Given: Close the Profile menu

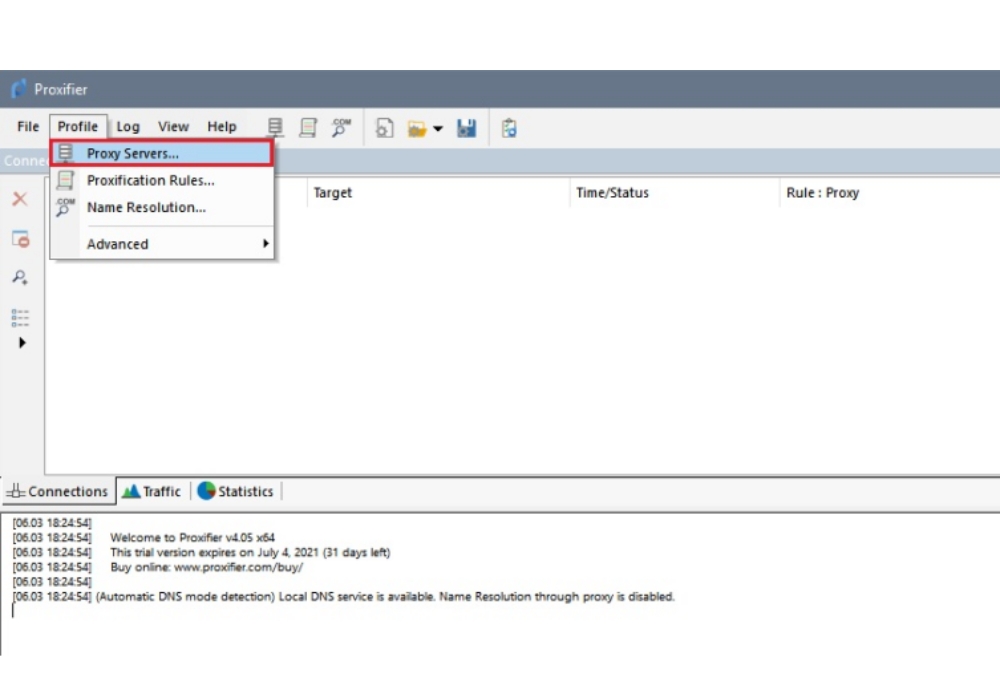Looking at the screenshot, I should pos(78,126).
